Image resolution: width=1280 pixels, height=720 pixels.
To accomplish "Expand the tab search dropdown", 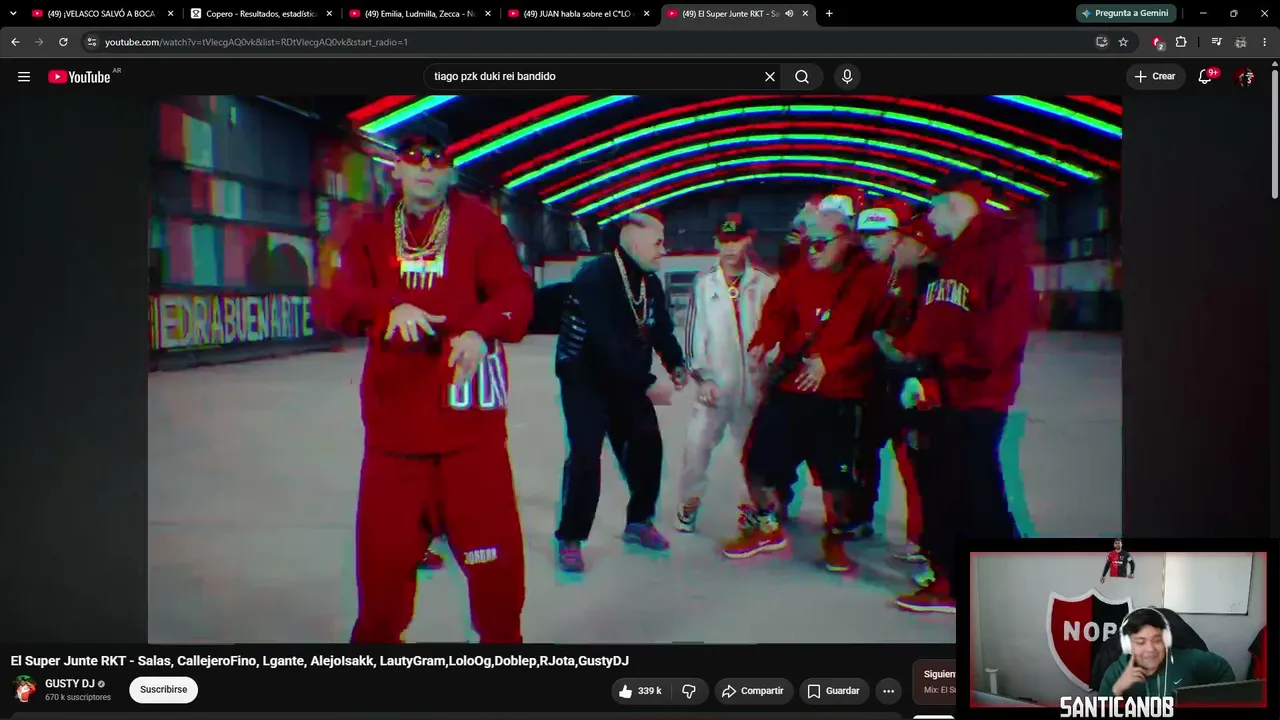I will [x=13, y=14].
